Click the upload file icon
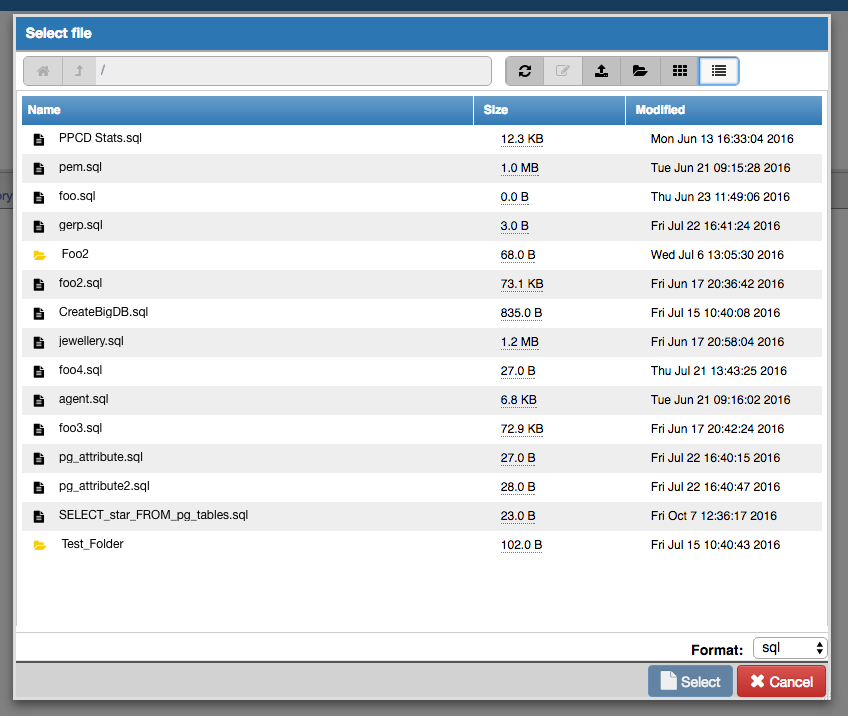 [x=601, y=71]
